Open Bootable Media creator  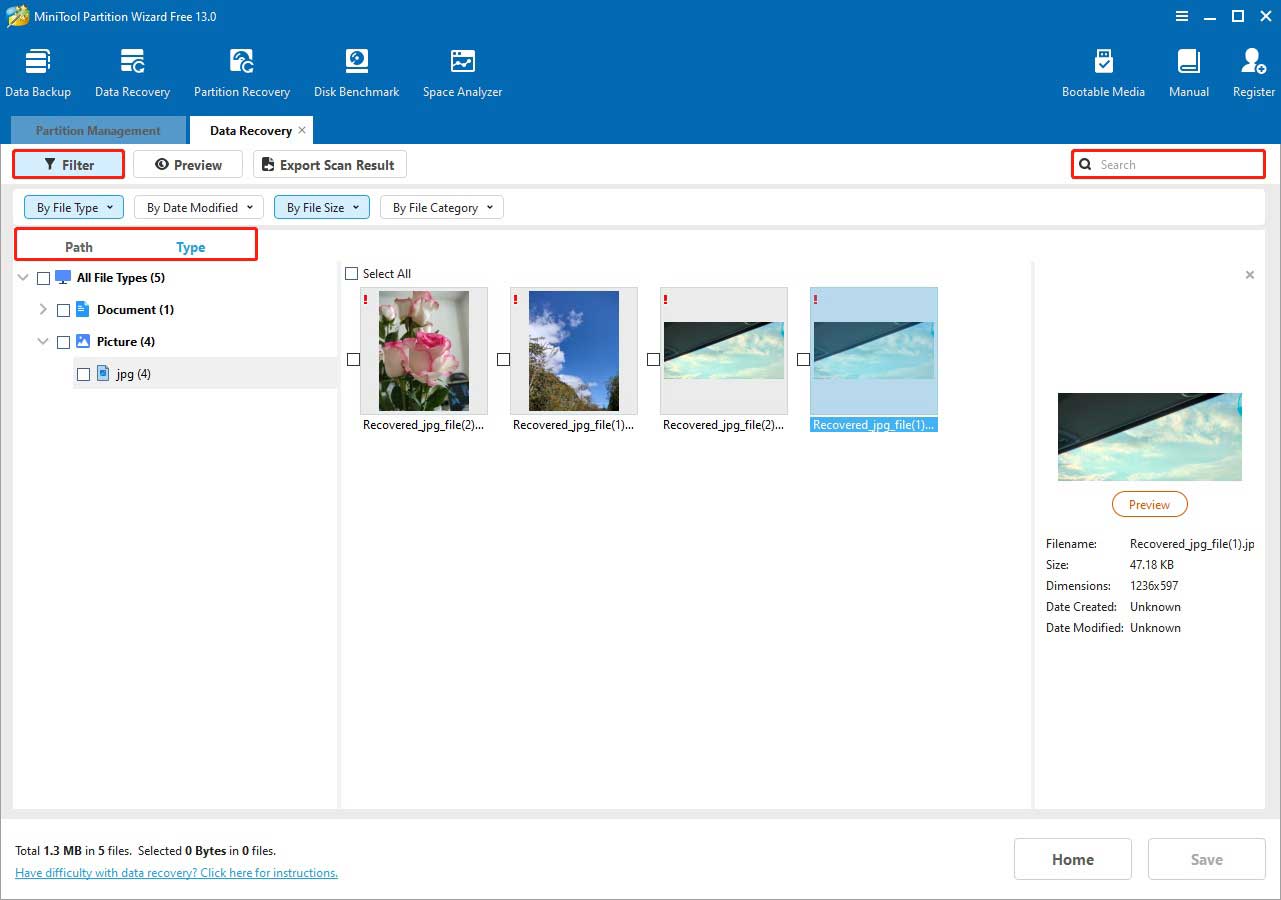(1103, 69)
